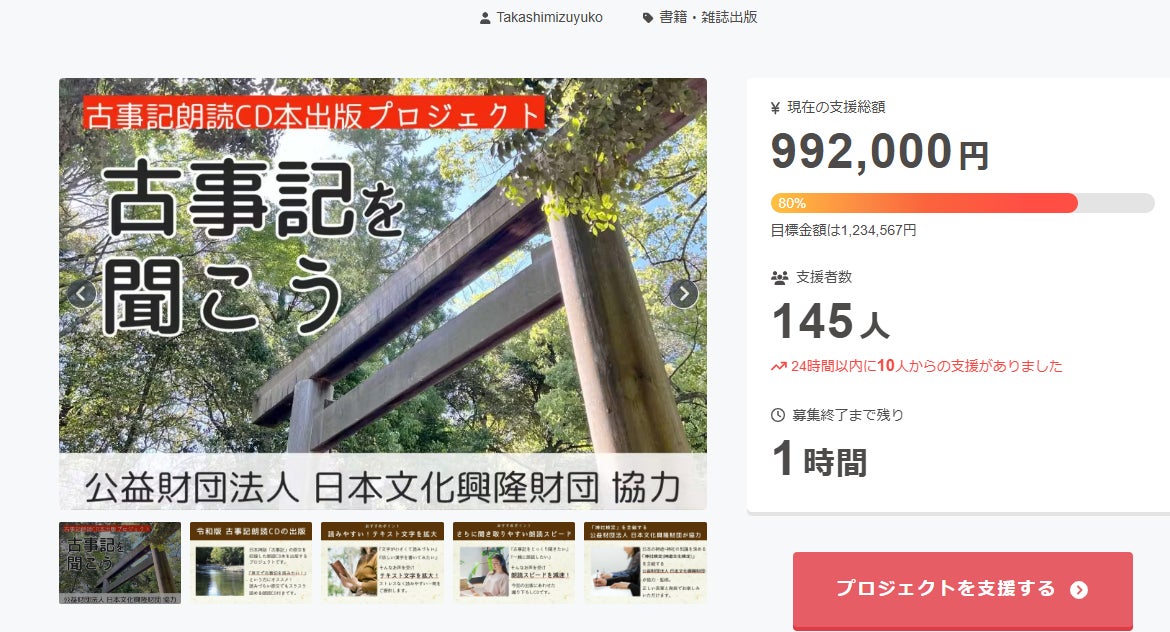
Task: Select the last thumbnail 日本文化興隆財団が協力
Action: (645, 563)
